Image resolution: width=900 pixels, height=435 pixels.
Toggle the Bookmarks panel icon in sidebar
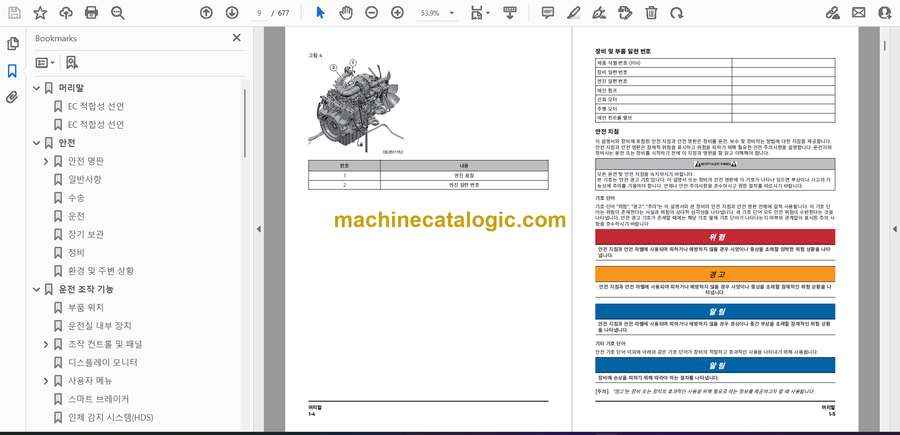coord(12,71)
